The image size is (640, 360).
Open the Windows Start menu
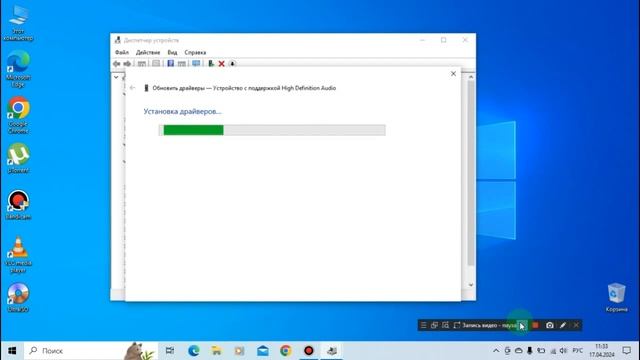pos(12,351)
